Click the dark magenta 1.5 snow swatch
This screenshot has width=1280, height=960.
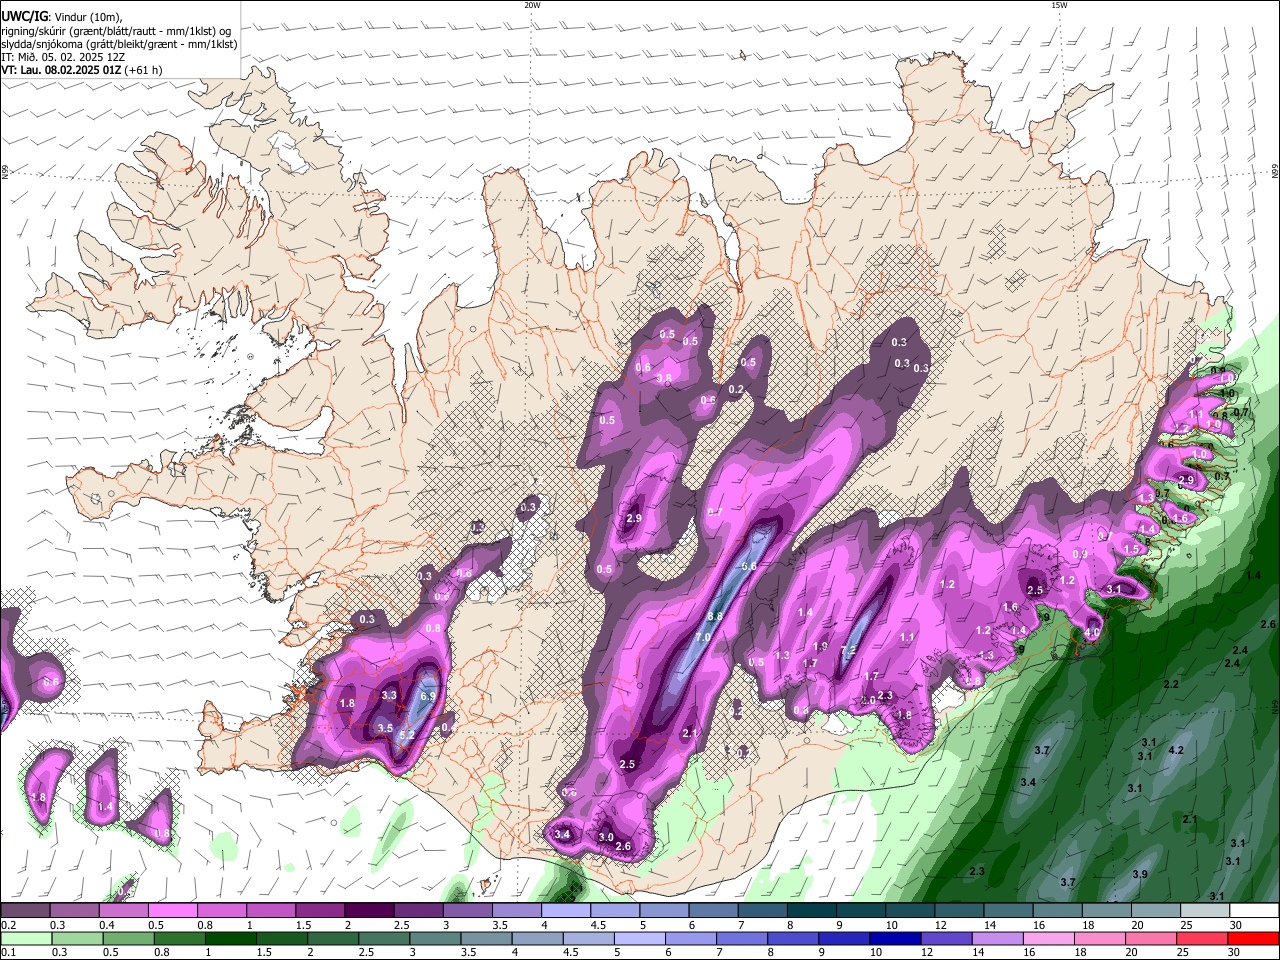coord(320,911)
